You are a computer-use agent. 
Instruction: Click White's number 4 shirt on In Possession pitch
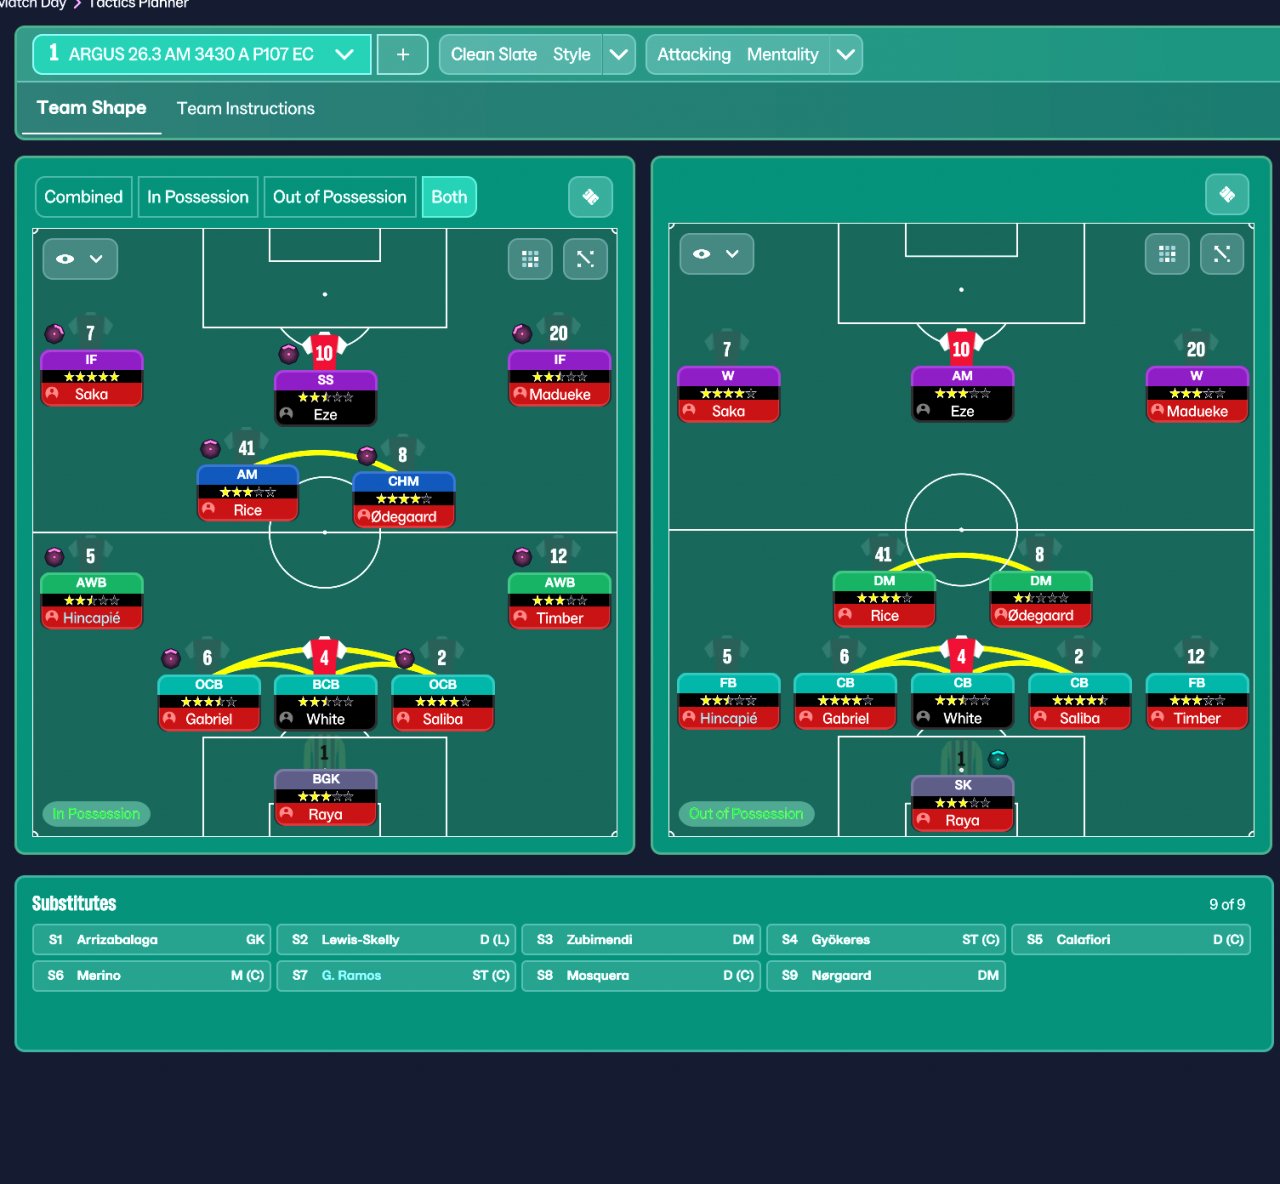pos(324,657)
